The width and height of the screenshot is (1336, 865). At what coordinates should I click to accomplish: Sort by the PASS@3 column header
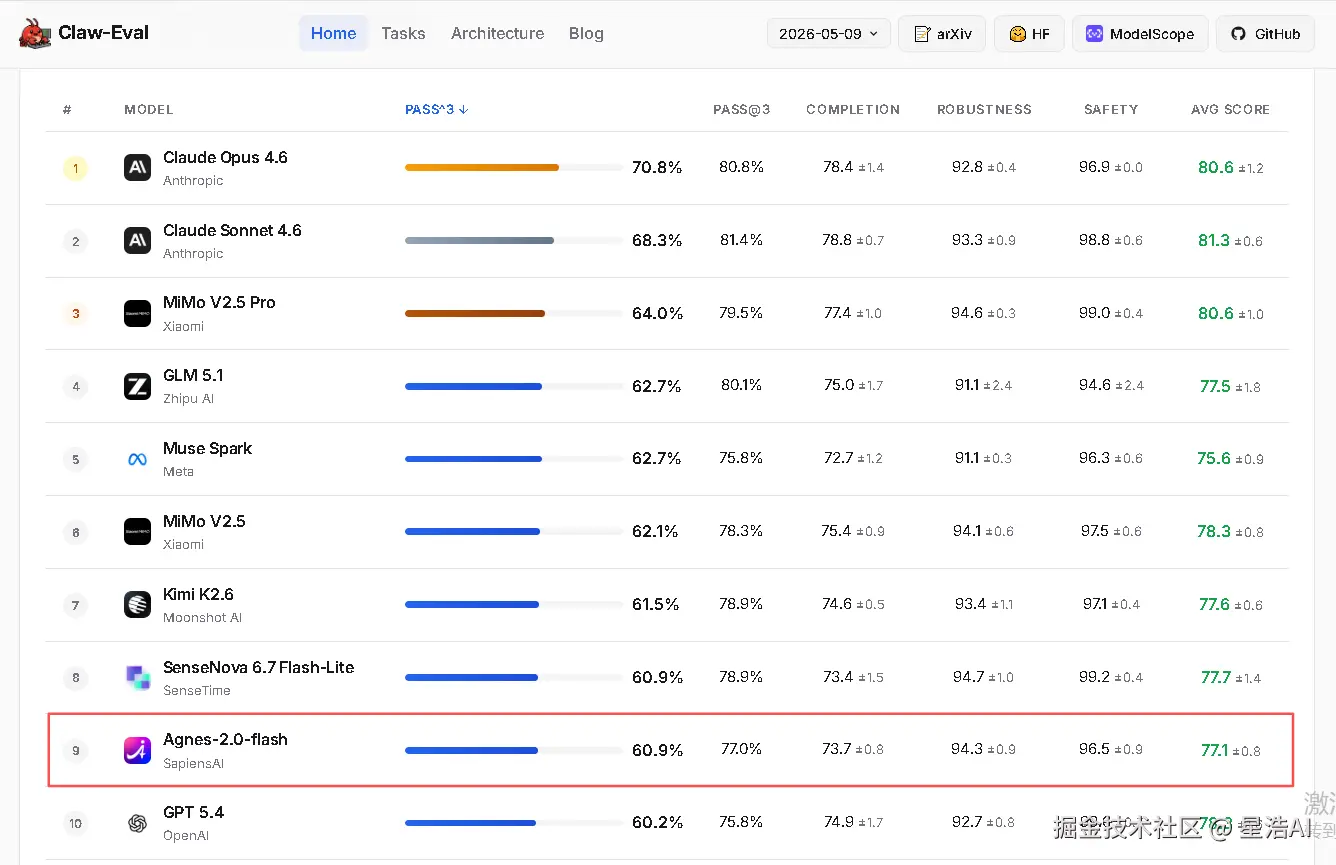click(x=741, y=109)
